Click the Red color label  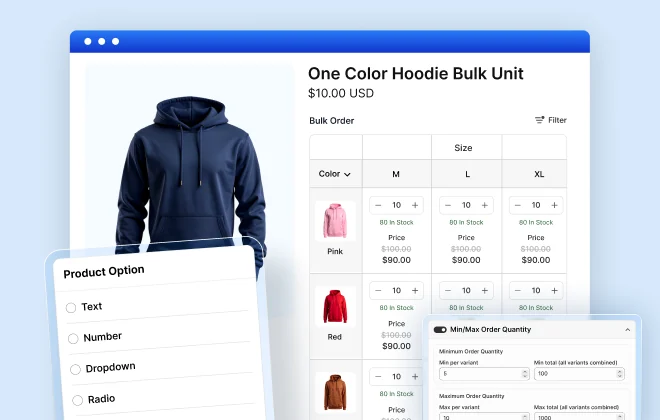[335, 337]
